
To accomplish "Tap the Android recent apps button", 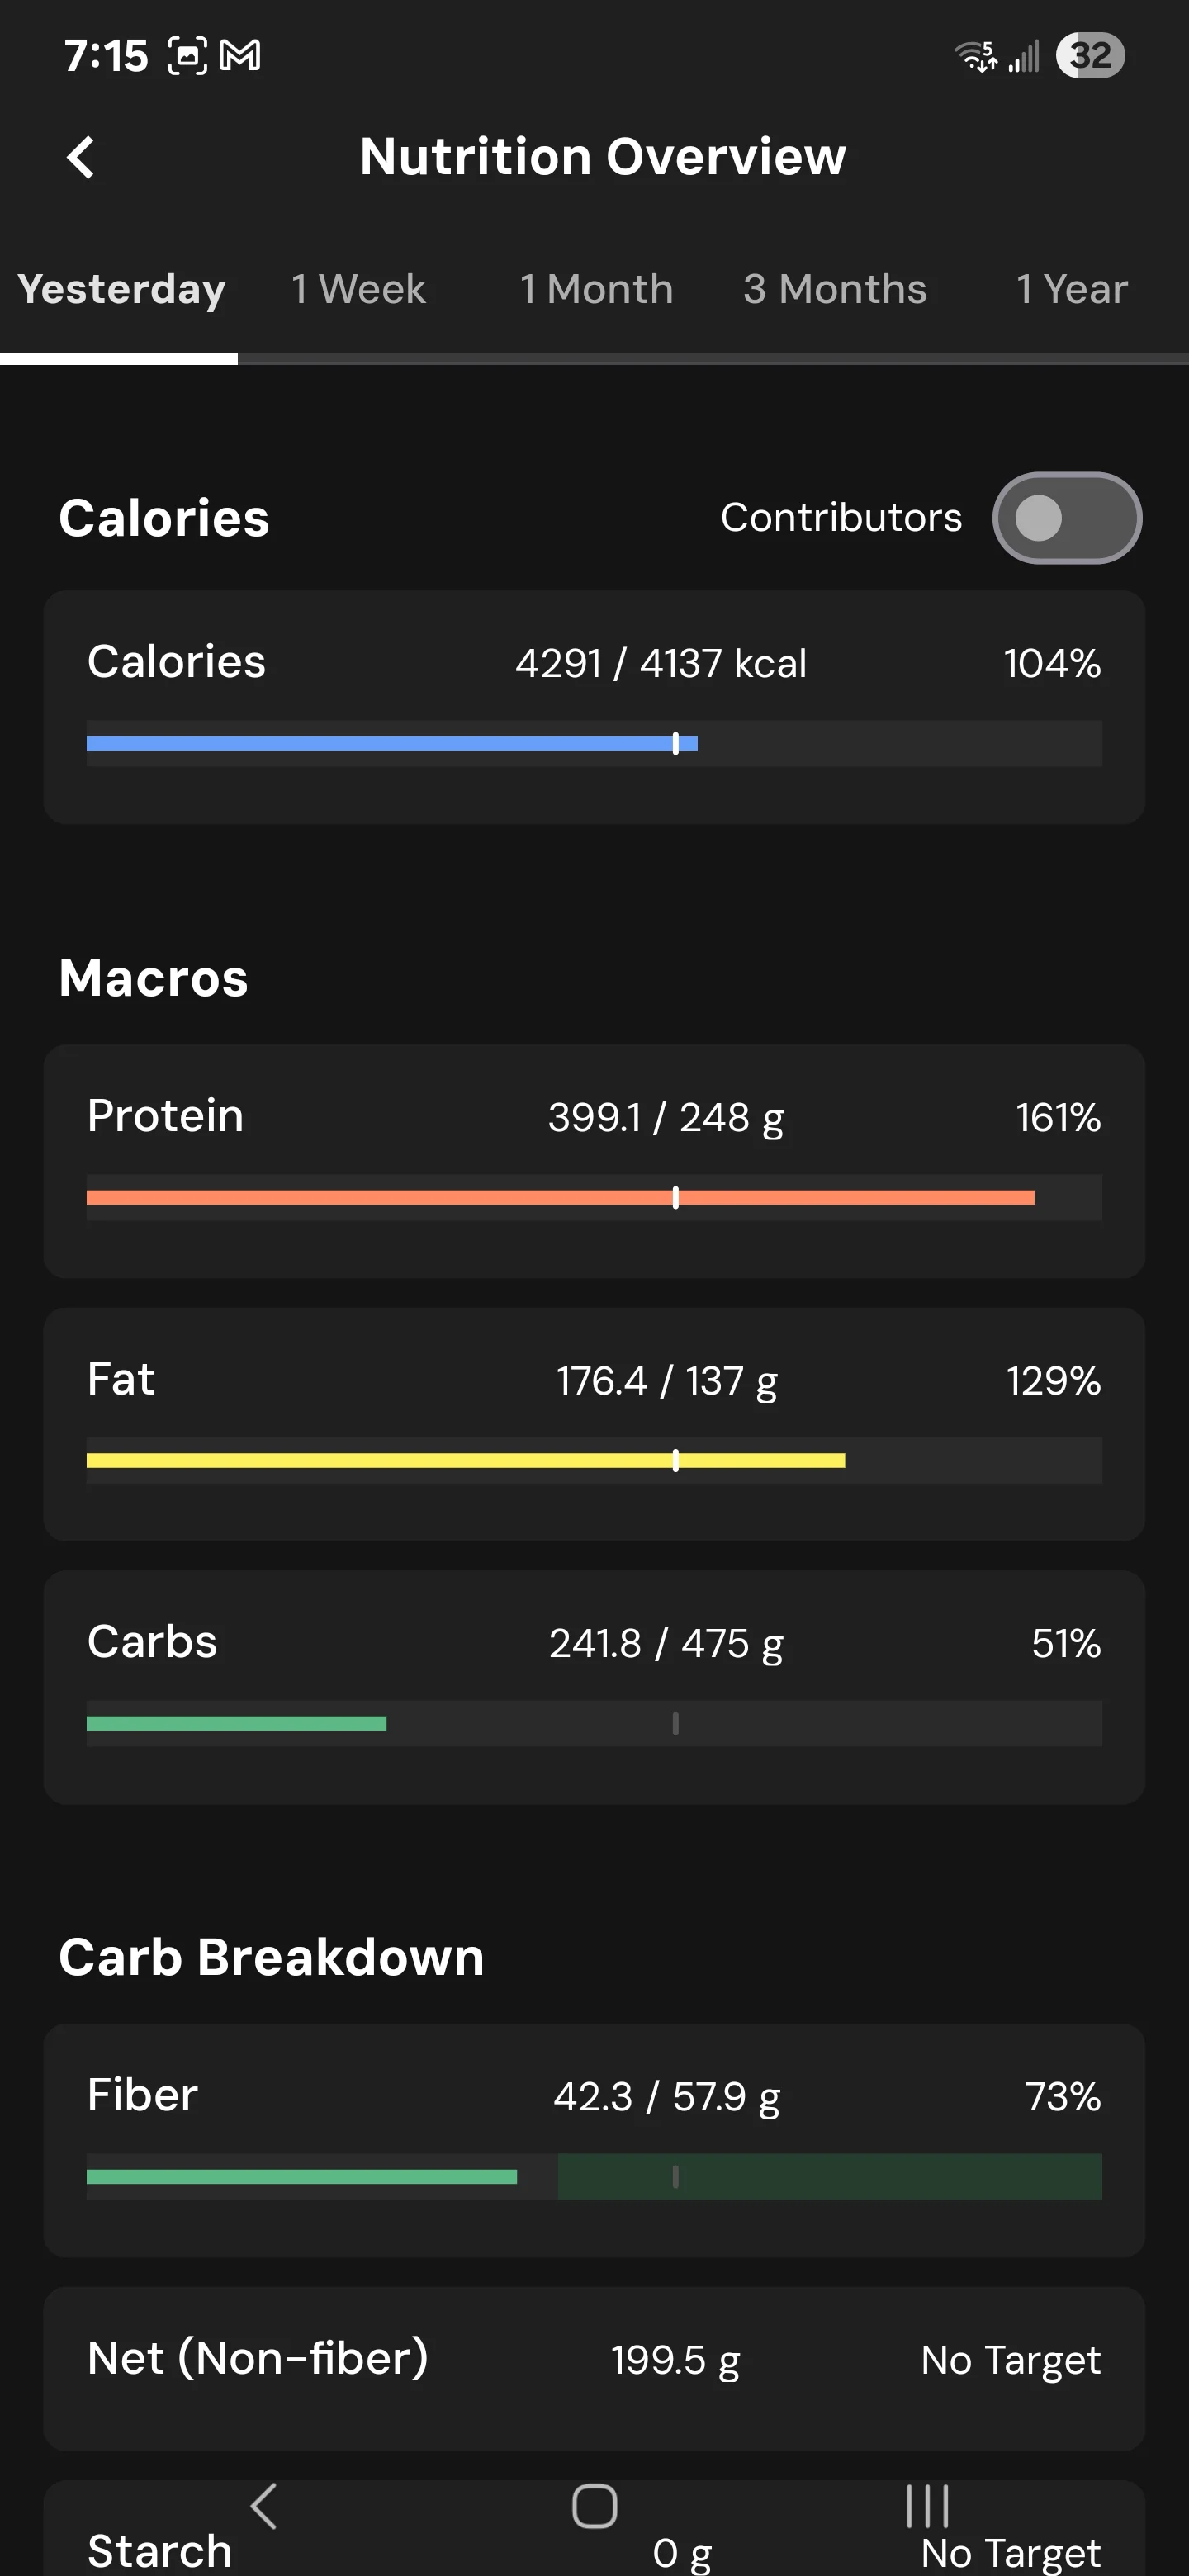I will (x=926, y=2506).
